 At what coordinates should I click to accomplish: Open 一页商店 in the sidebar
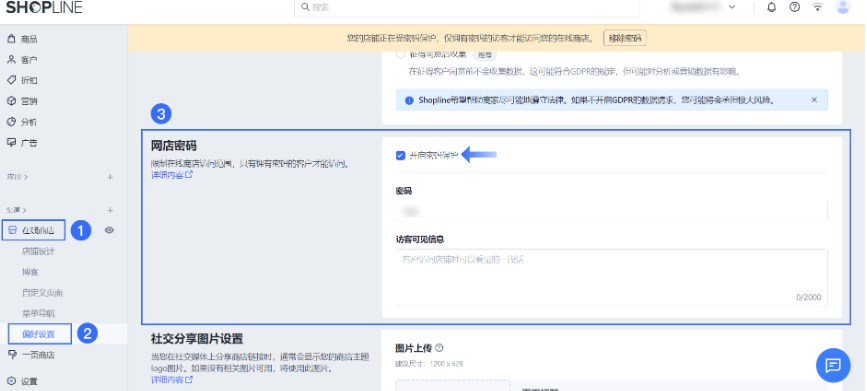tap(31, 355)
